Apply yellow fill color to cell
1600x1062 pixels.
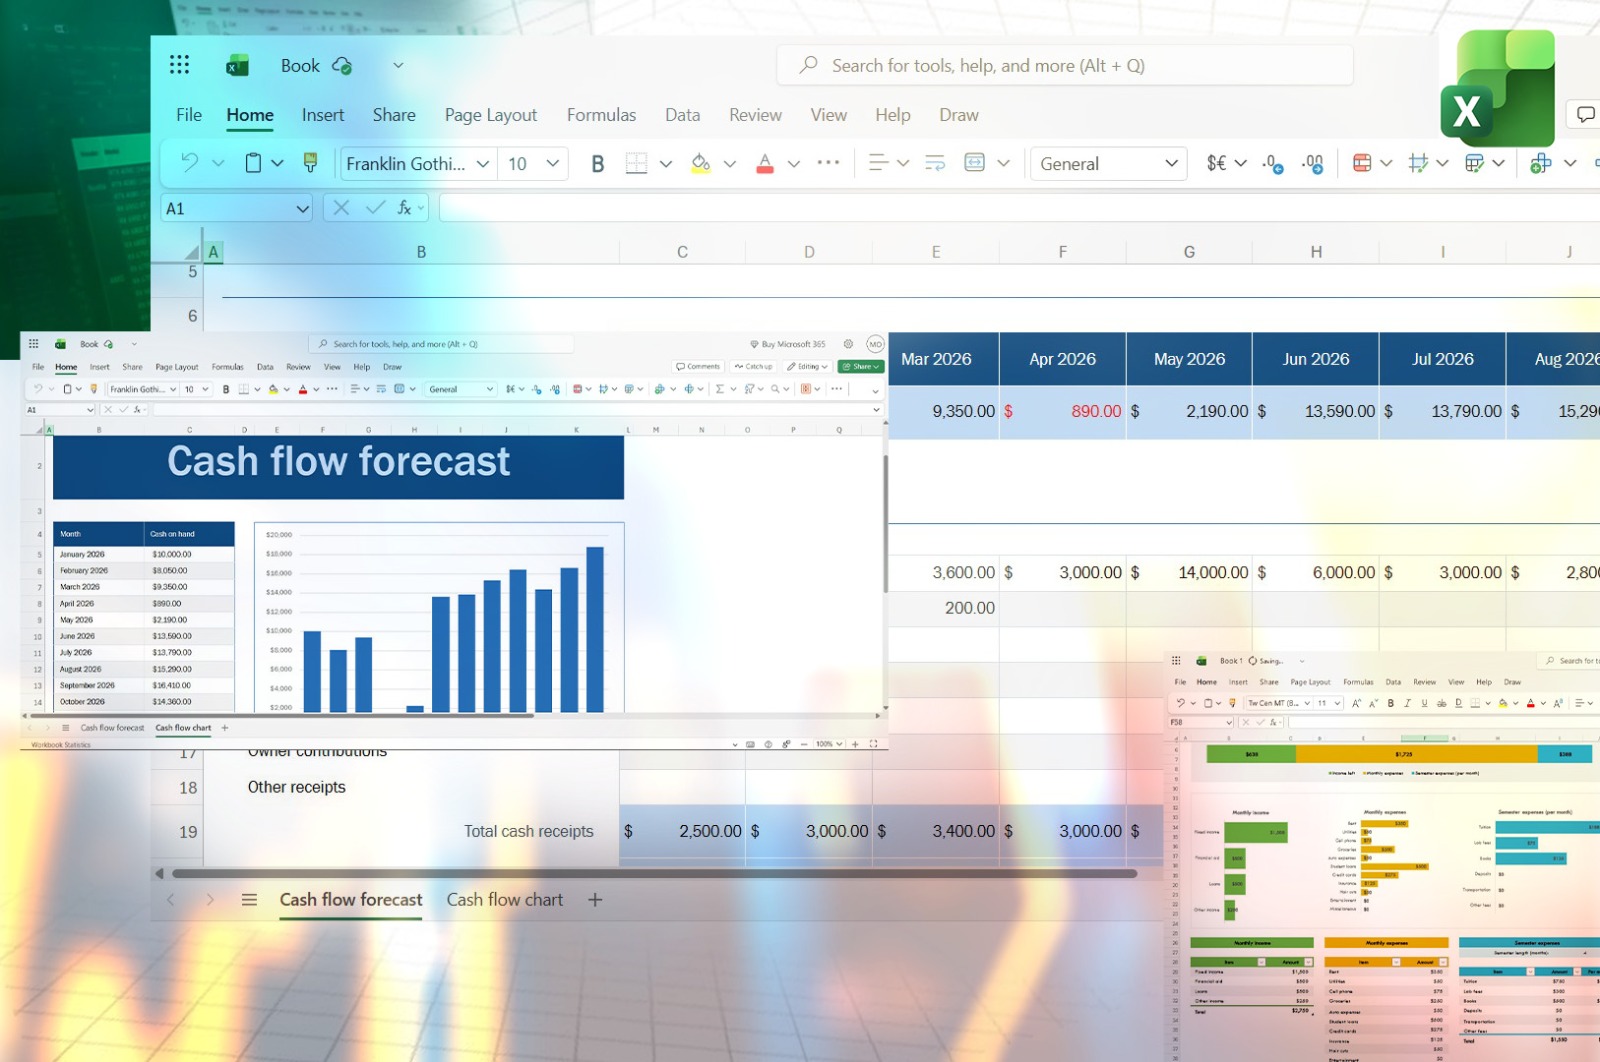click(701, 162)
